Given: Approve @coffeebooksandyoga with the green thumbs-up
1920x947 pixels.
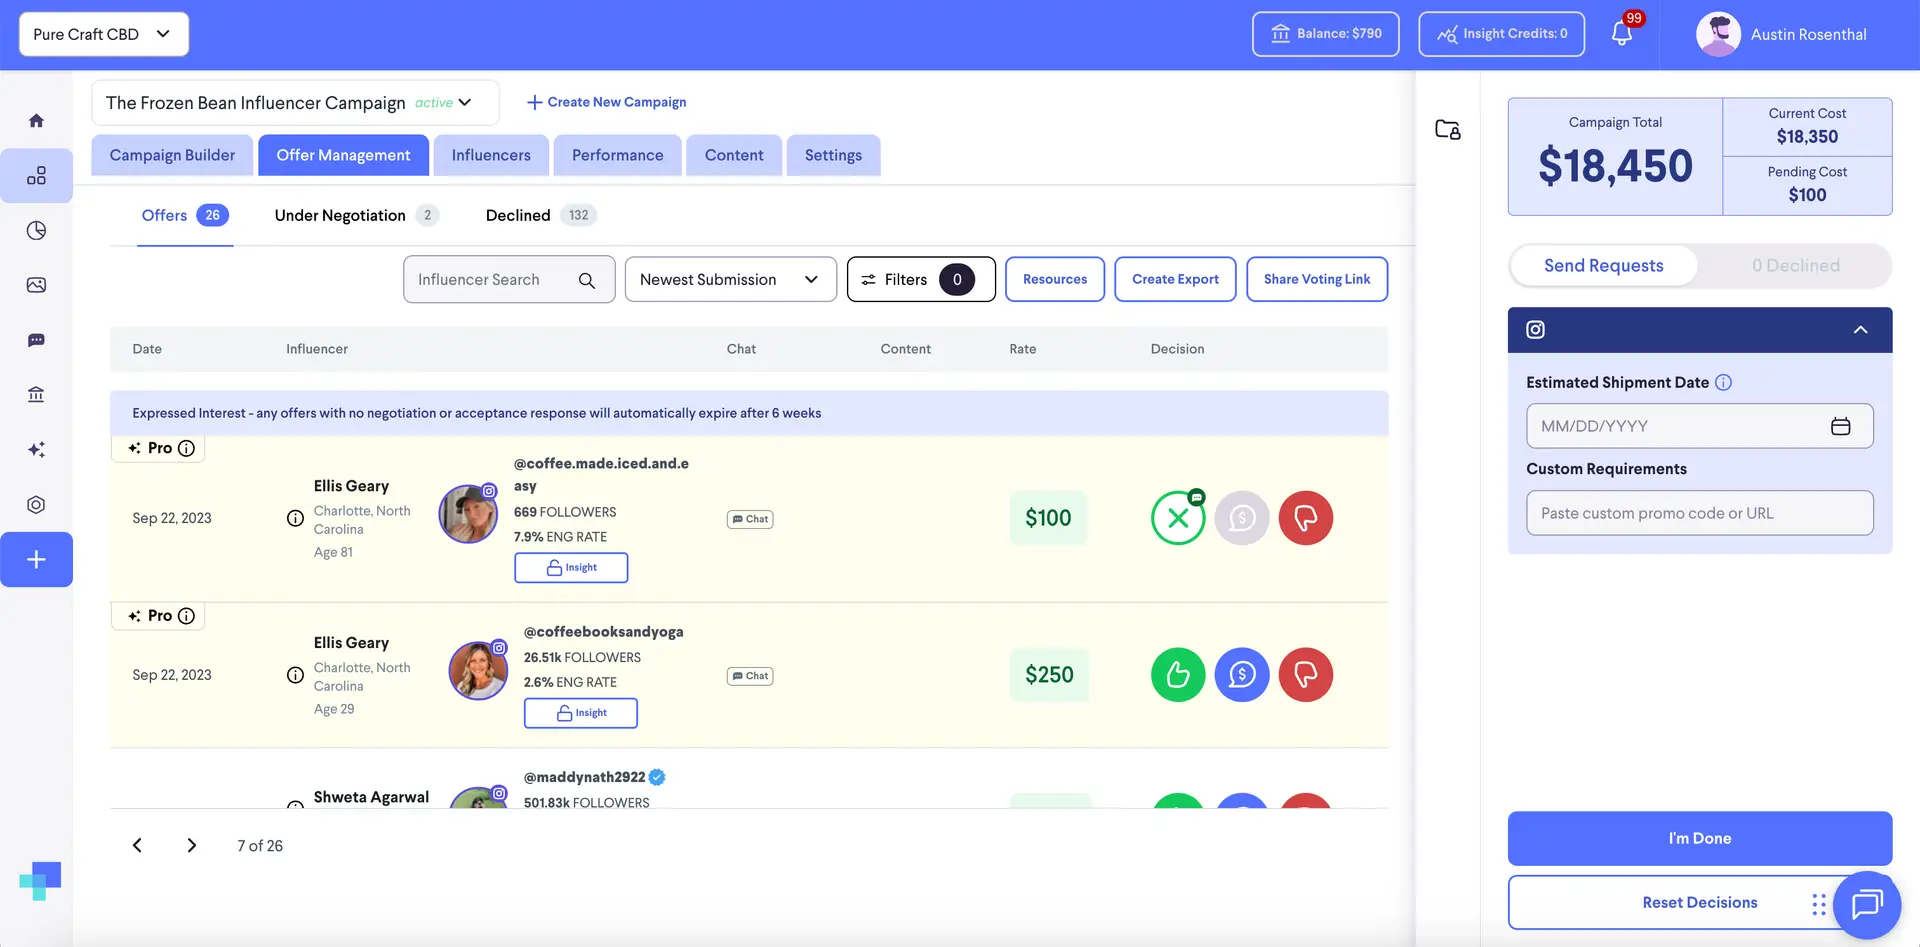Looking at the screenshot, I should tap(1177, 674).
